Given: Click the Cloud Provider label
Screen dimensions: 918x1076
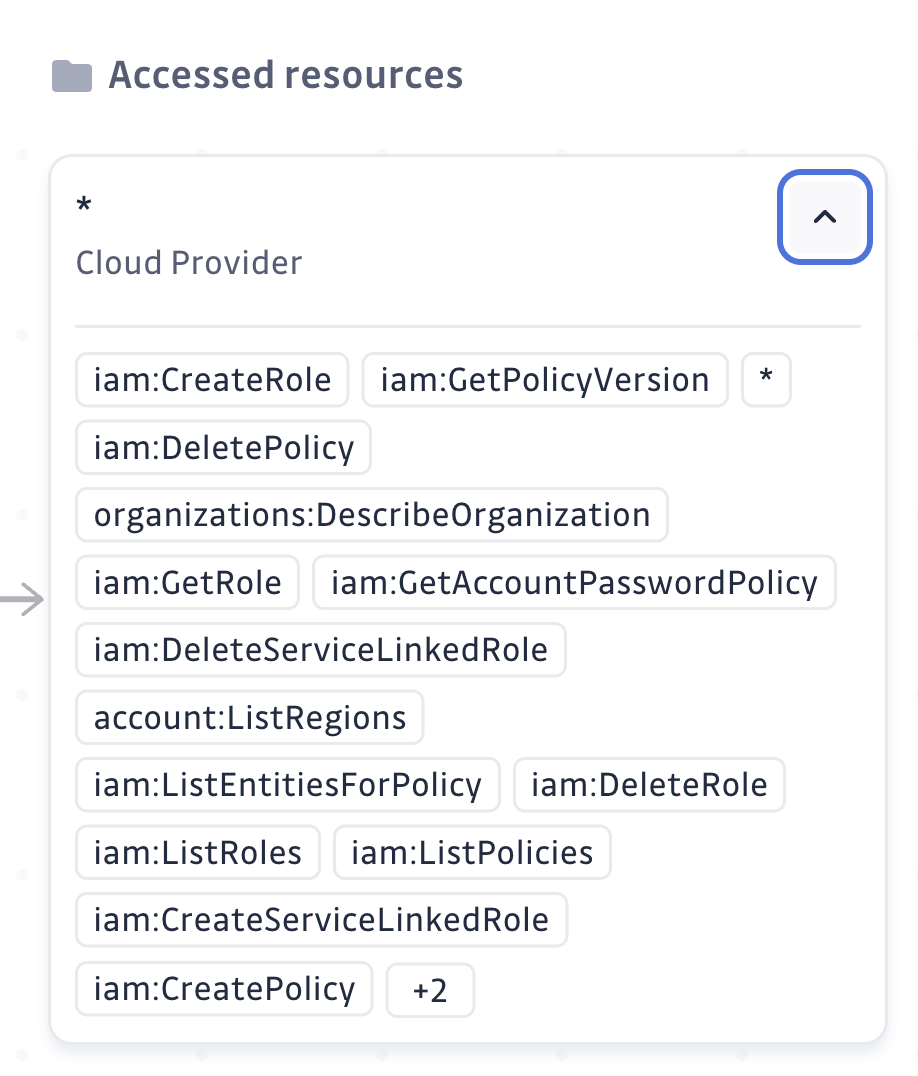Looking at the screenshot, I should point(188,262).
